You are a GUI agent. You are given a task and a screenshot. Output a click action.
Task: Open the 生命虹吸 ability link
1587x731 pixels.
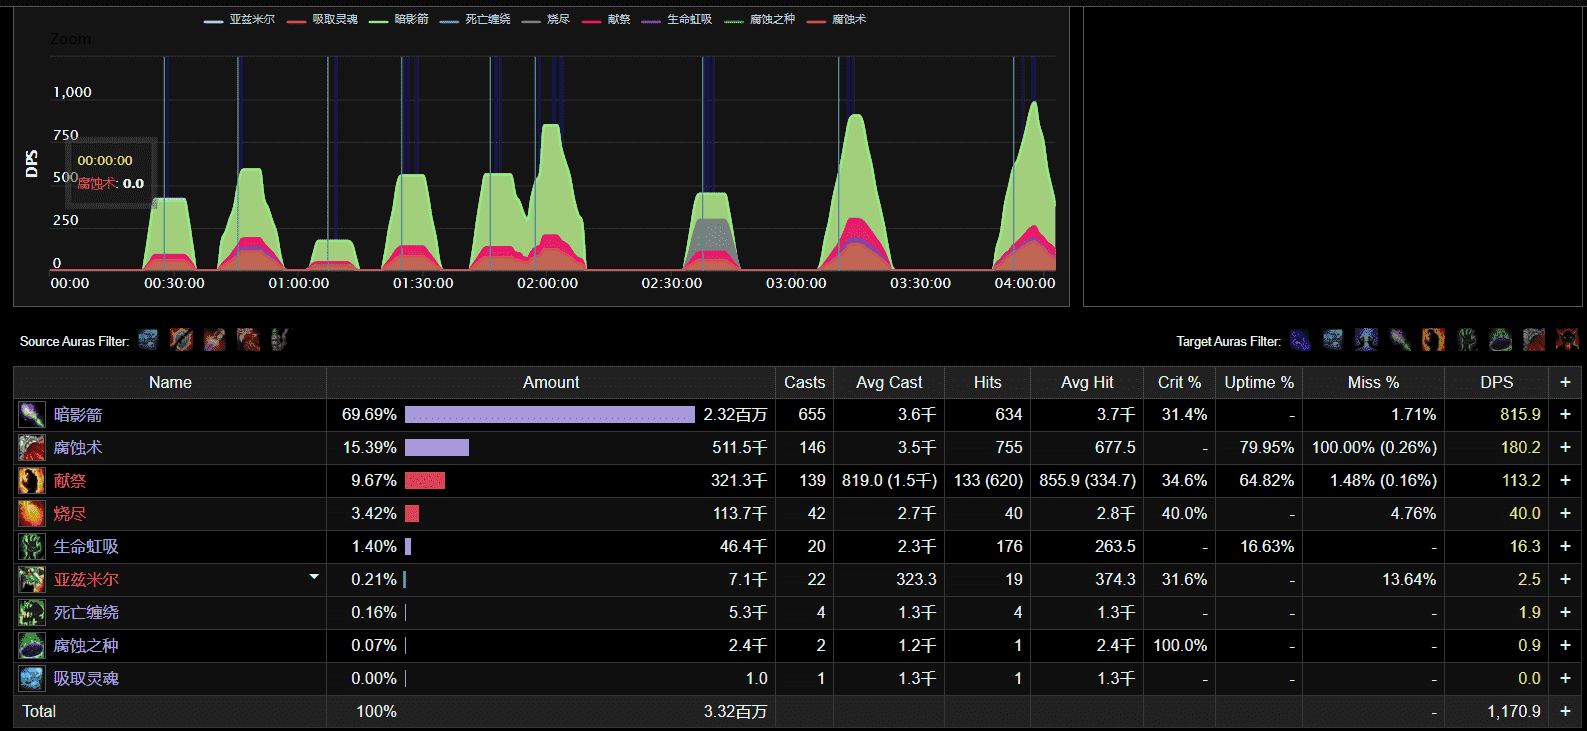86,547
